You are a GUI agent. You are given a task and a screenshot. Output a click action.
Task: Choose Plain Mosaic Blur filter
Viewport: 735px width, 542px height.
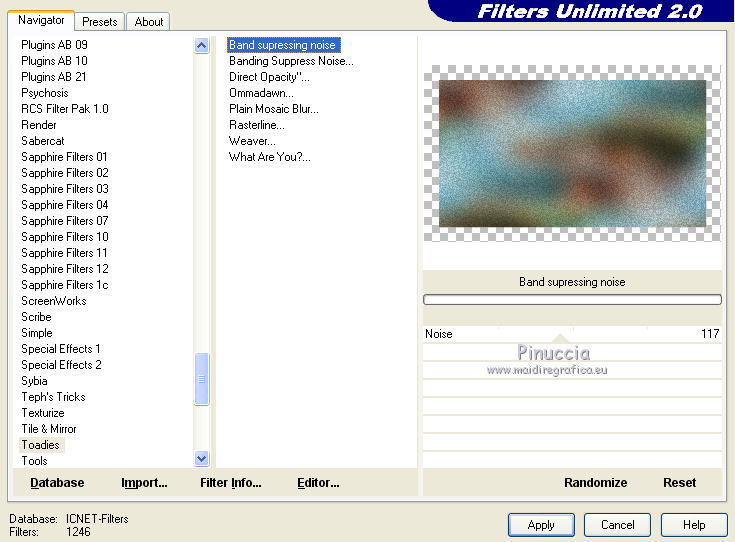tap(274, 109)
